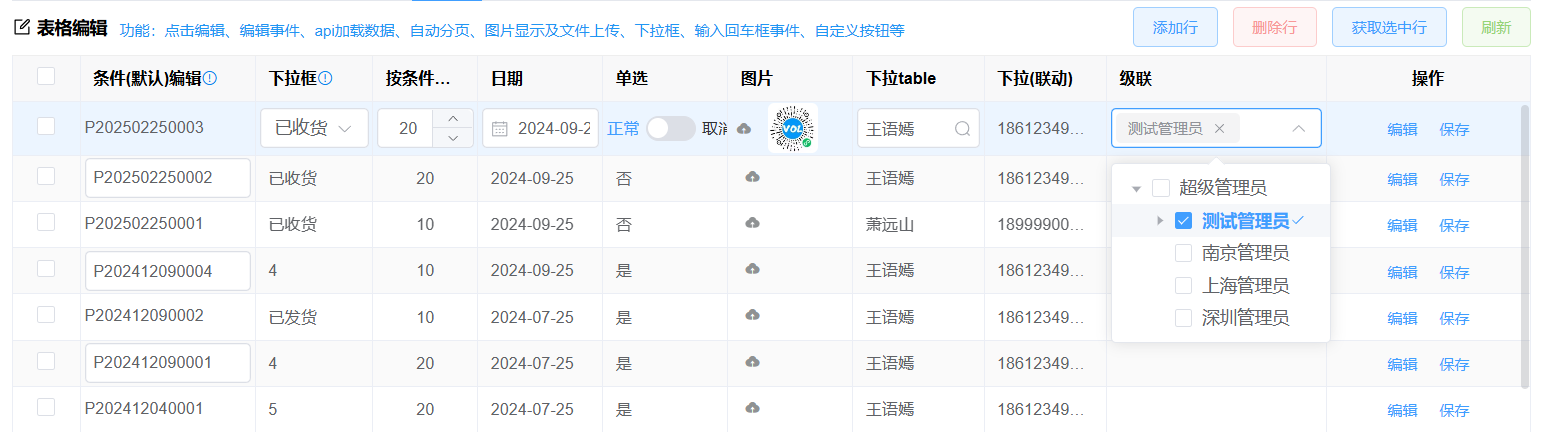Screen dimensions: 1541x432
Task: Remove the 测试管理员 tag with X
Action: pyautogui.click(x=1219, y=128)
